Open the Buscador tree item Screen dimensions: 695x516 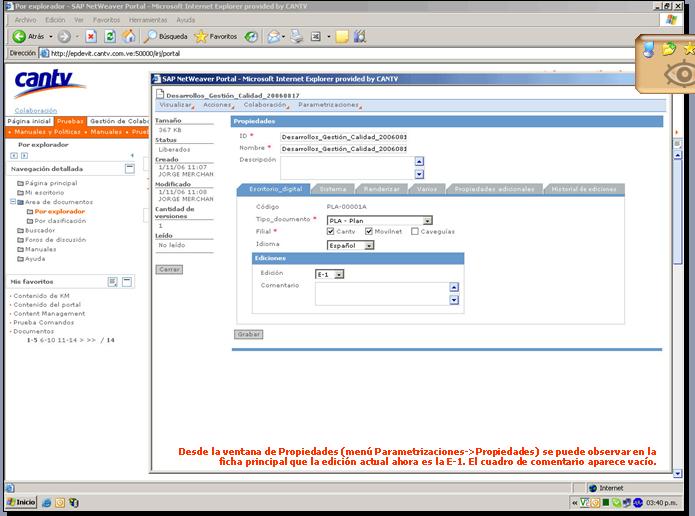(40, 231)
